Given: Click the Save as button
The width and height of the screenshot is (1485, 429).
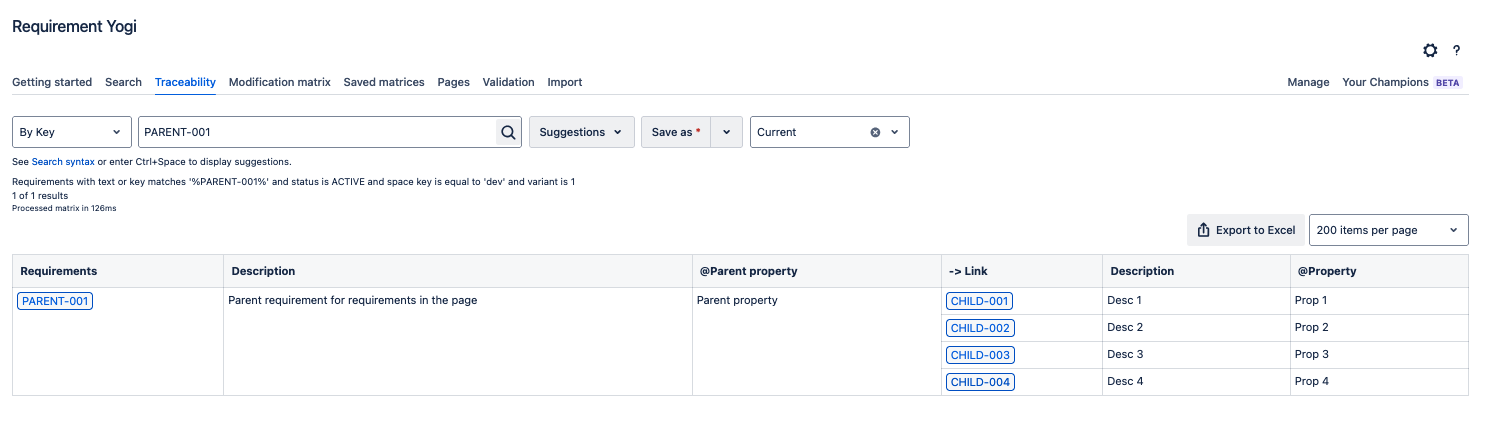Looking at the screenshot, I should [675, 132].
